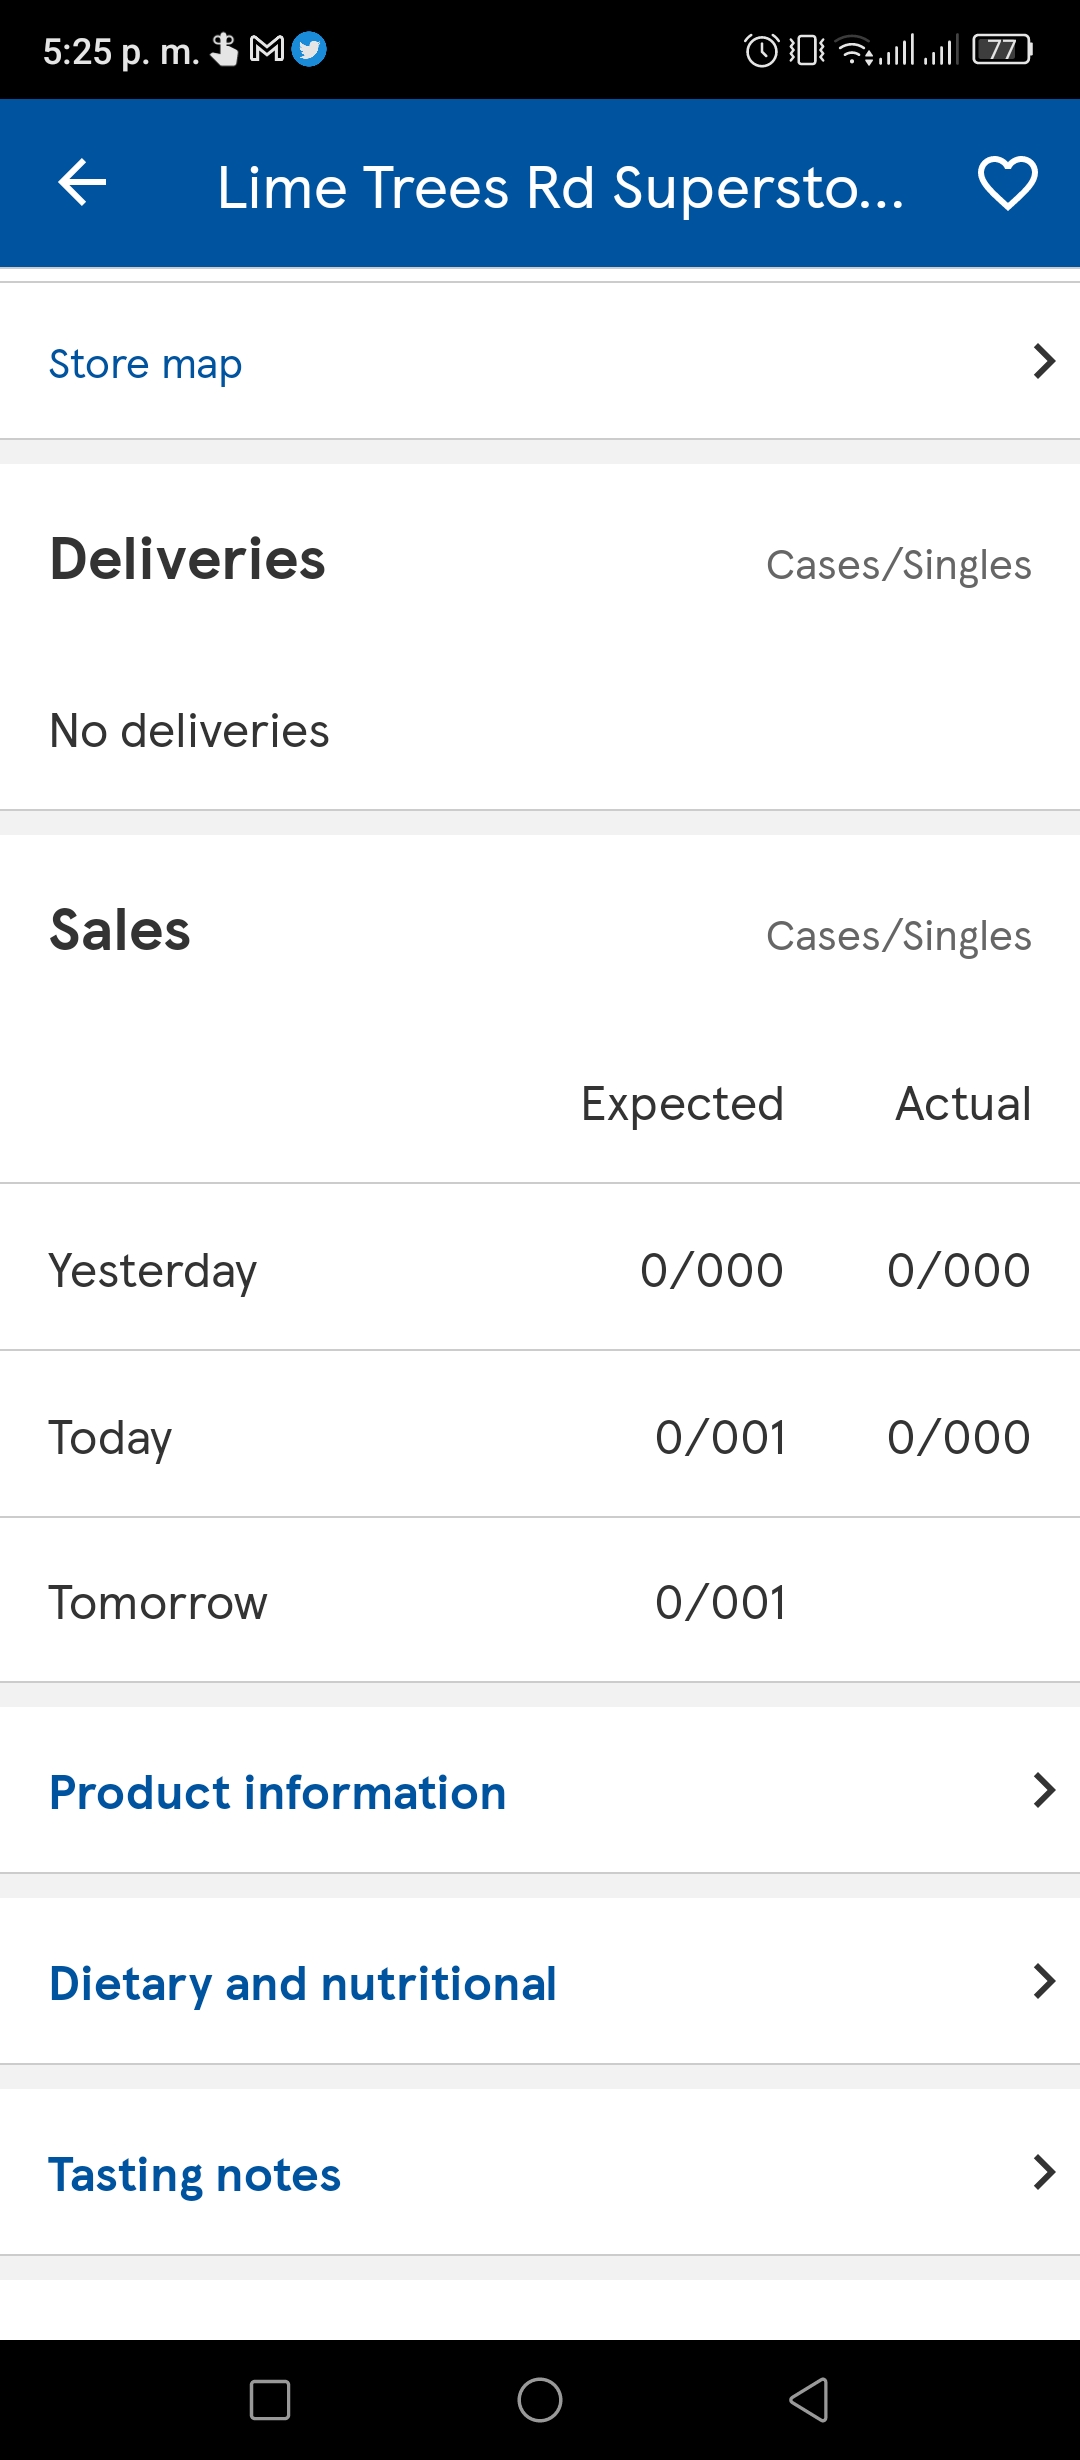
Task: Select Today's expected sales value
Action: point(720,1437)
